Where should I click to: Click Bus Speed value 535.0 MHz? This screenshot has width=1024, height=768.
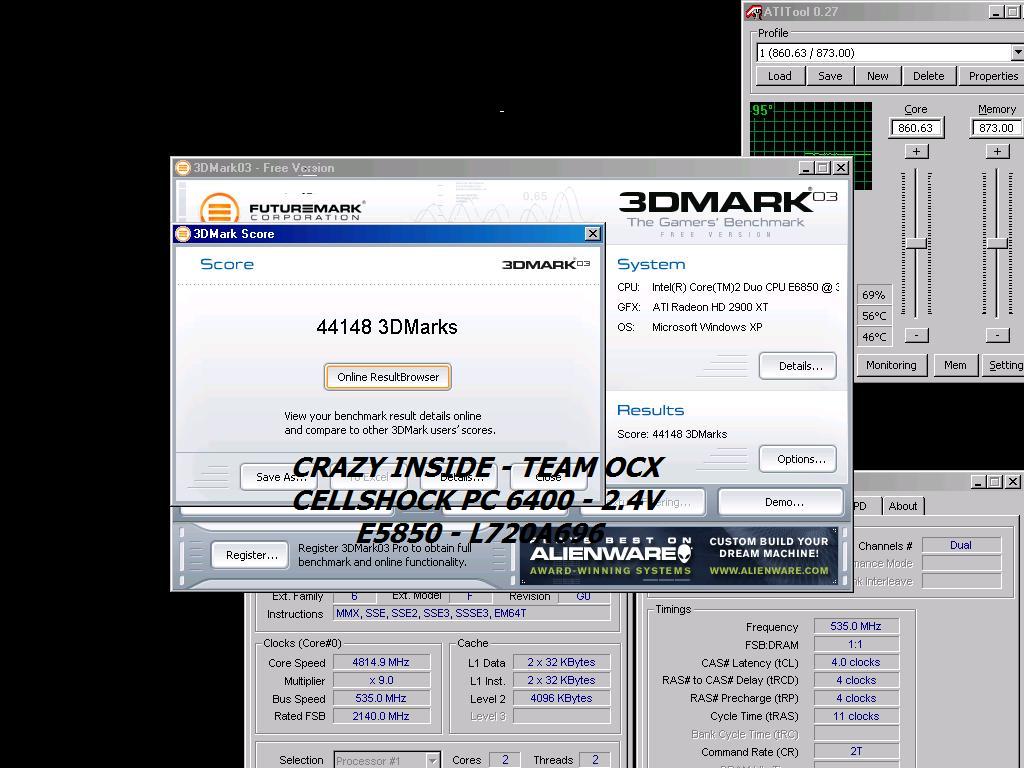pos(381,698)
